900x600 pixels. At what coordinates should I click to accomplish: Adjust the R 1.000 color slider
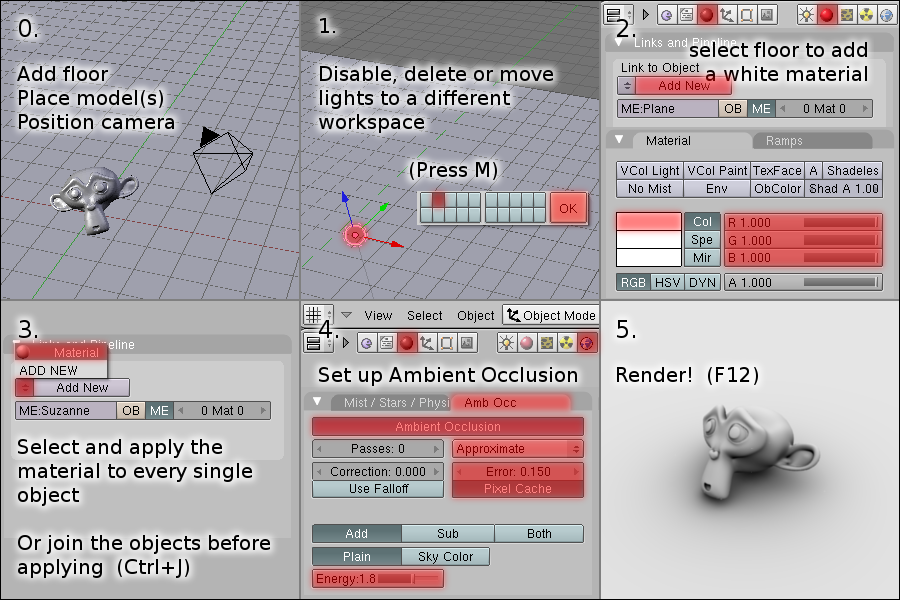click(x=803, y=223)
